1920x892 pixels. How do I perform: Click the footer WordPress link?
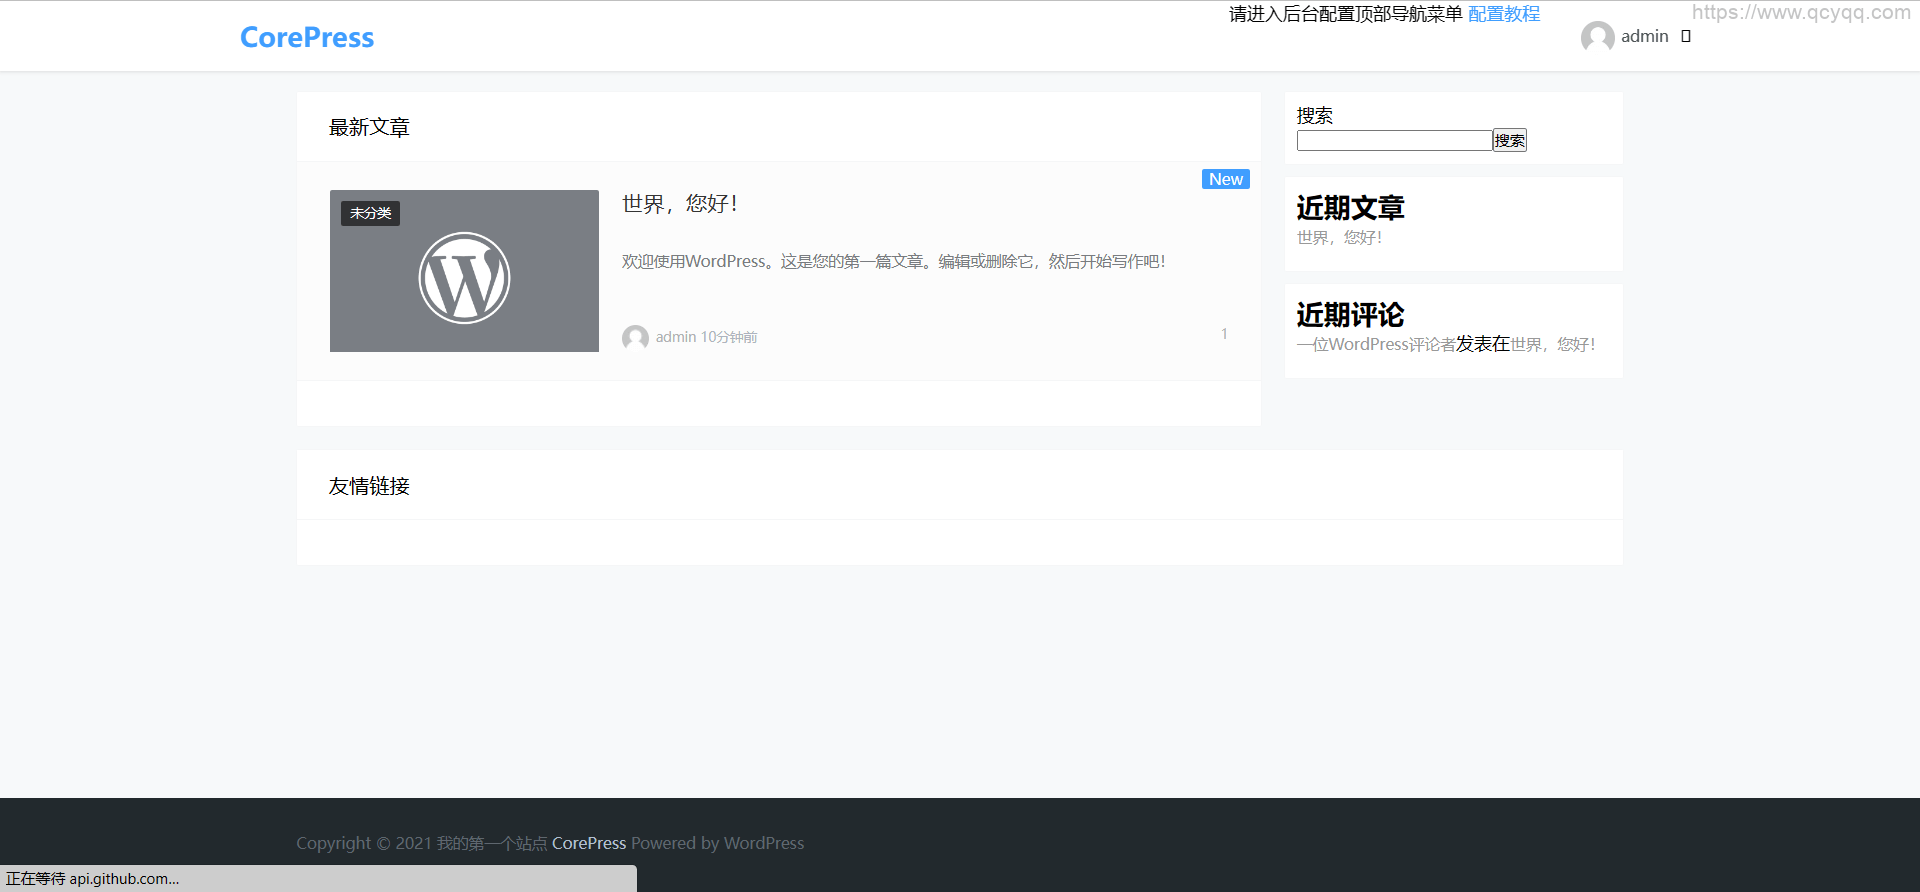click(764, 844)
